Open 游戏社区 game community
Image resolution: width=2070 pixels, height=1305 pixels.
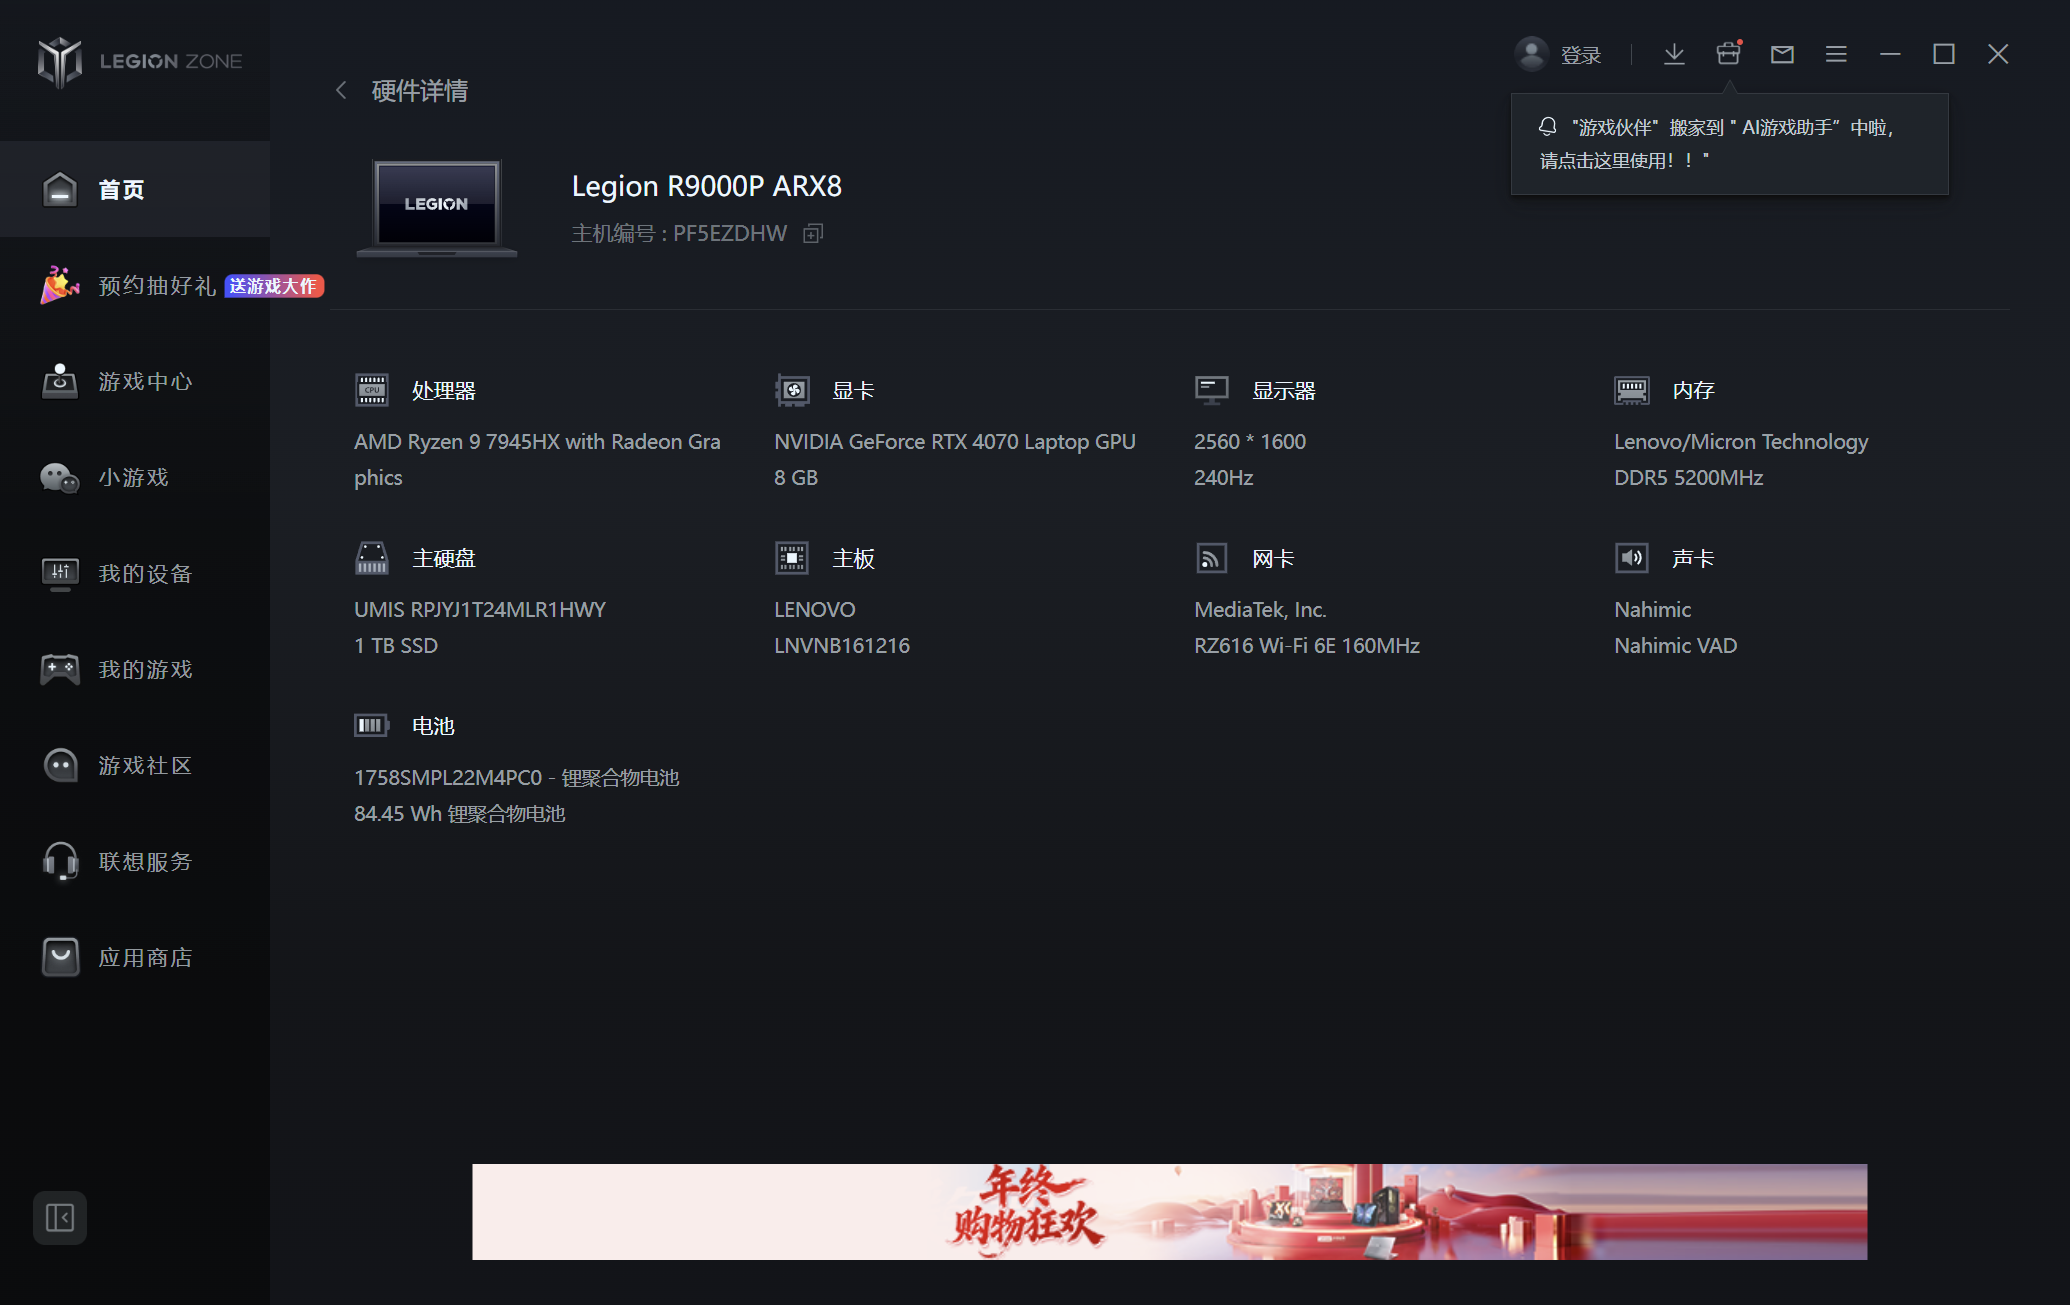click(x=144, y=766)
